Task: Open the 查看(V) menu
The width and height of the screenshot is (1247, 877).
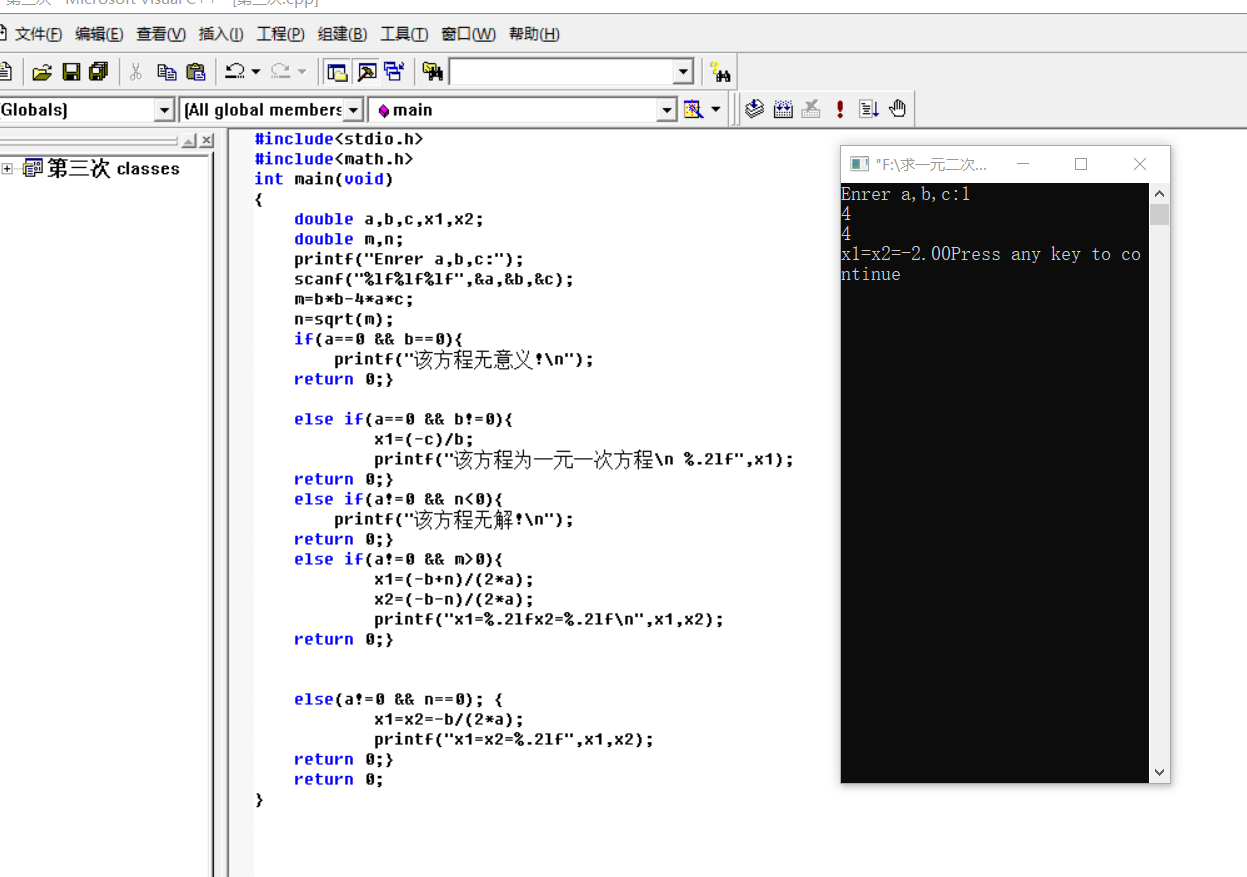Action: tap(161, 34)
